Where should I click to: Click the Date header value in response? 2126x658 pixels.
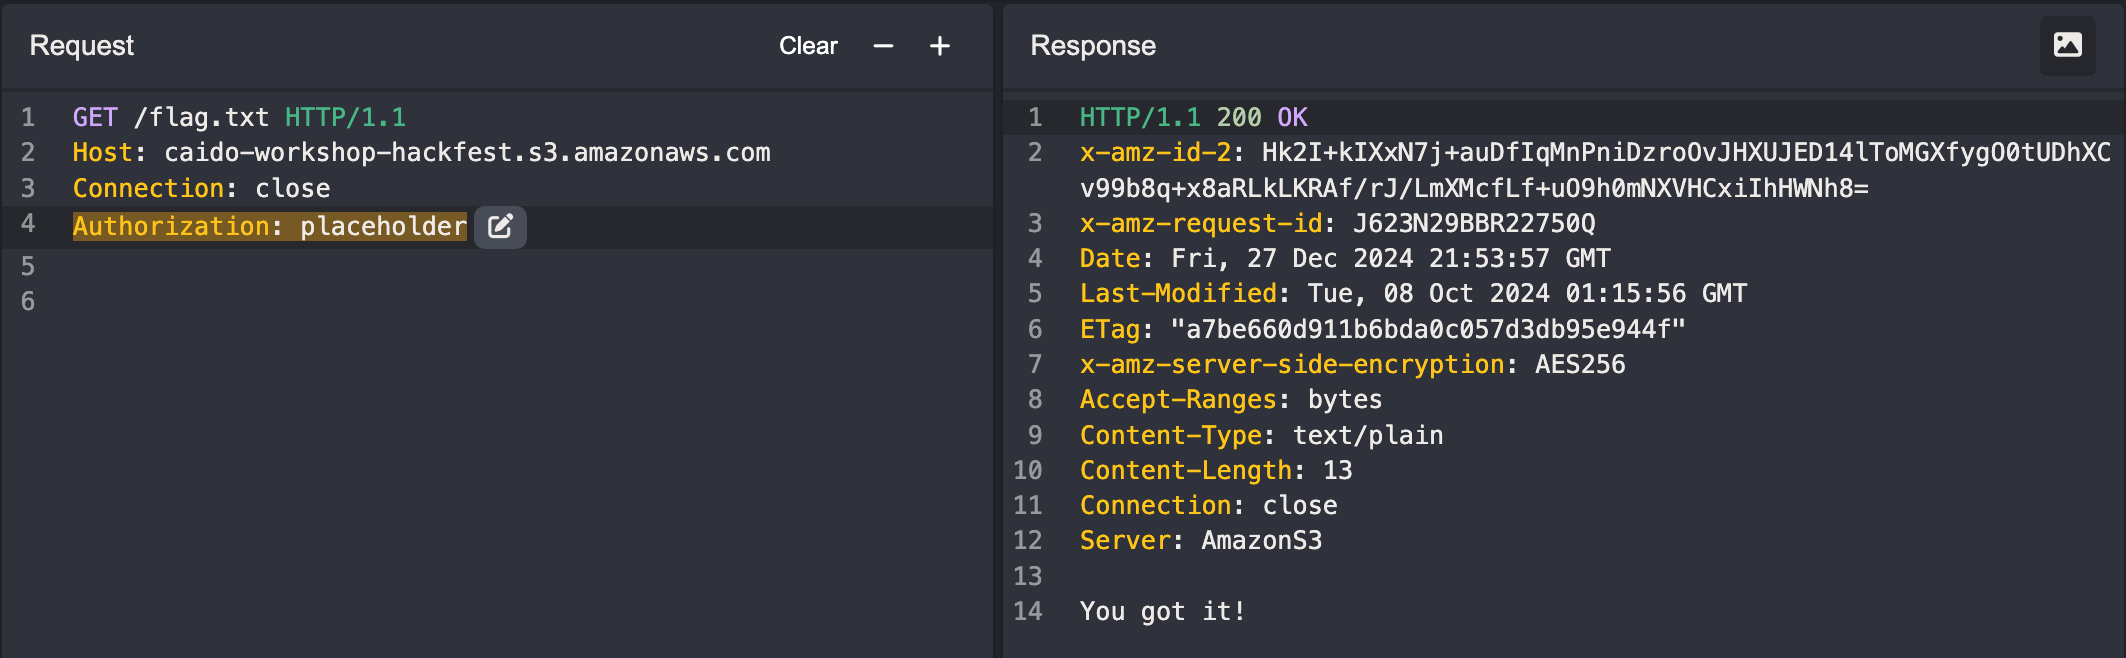(1390, 258)
